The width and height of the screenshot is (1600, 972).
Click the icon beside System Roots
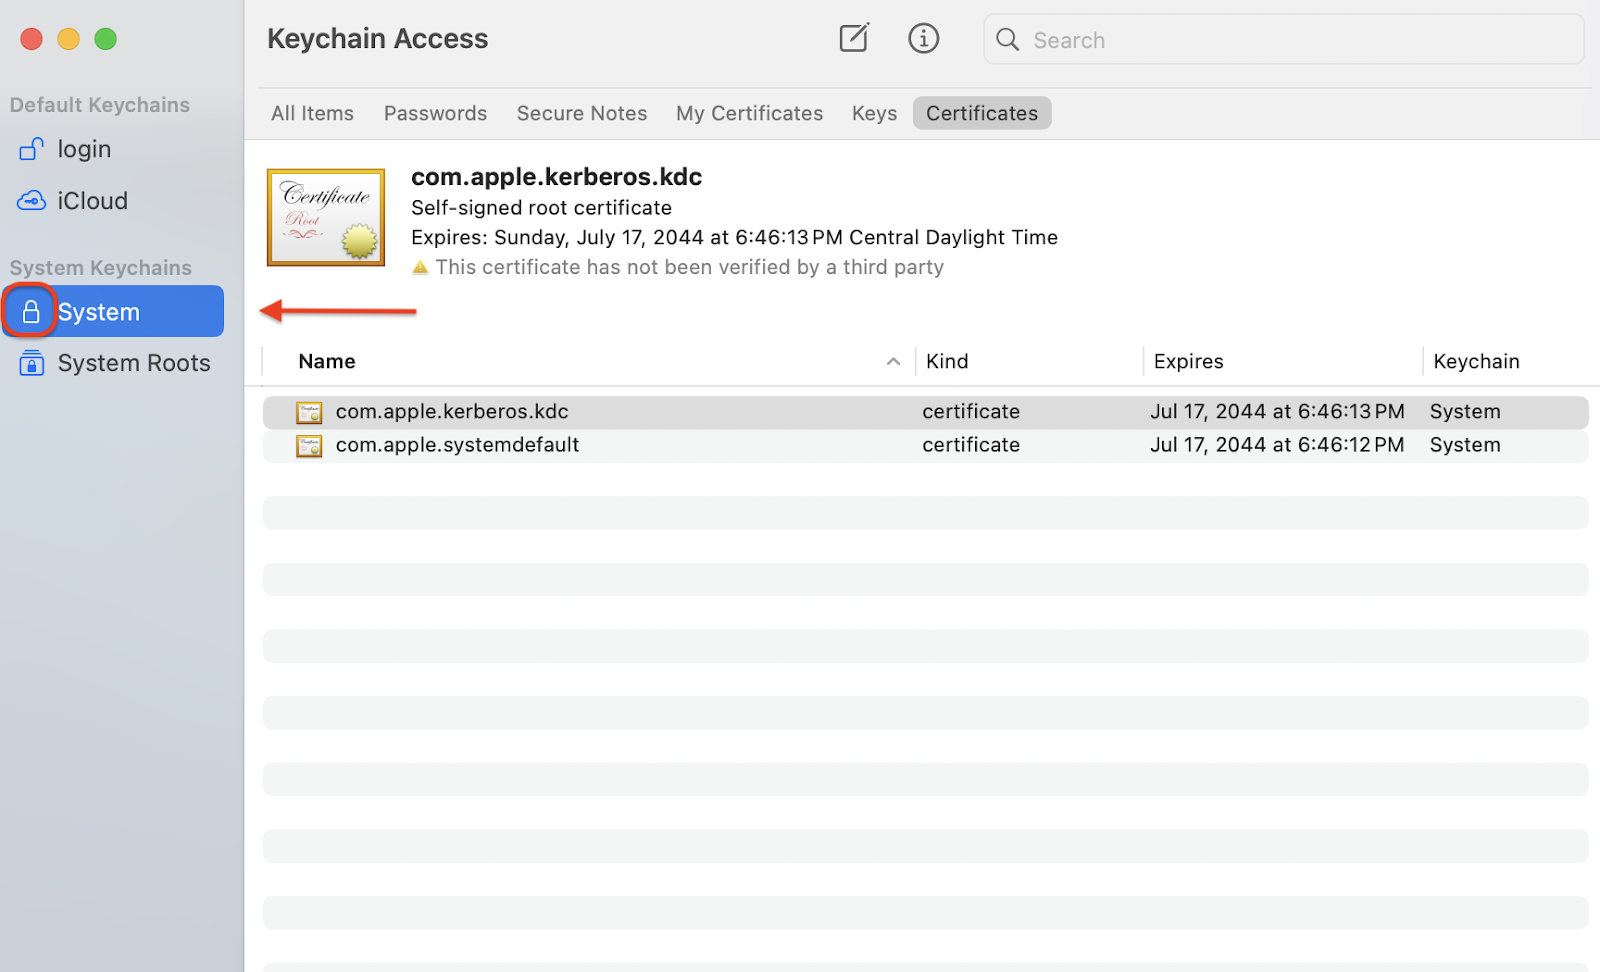(x=31, y=362)
